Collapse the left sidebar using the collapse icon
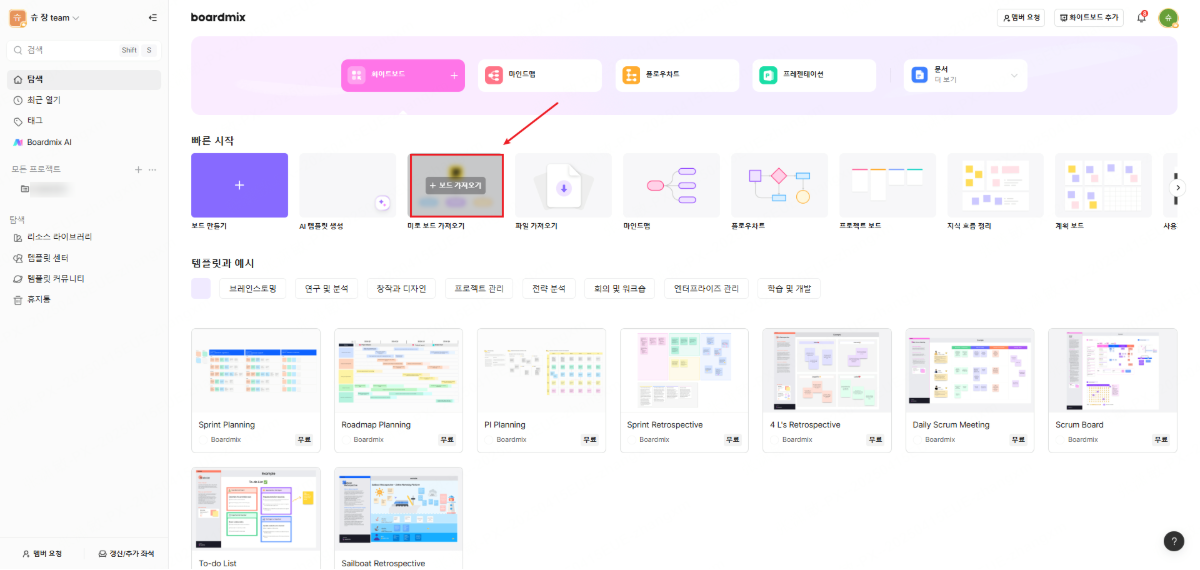 (152, 18)
